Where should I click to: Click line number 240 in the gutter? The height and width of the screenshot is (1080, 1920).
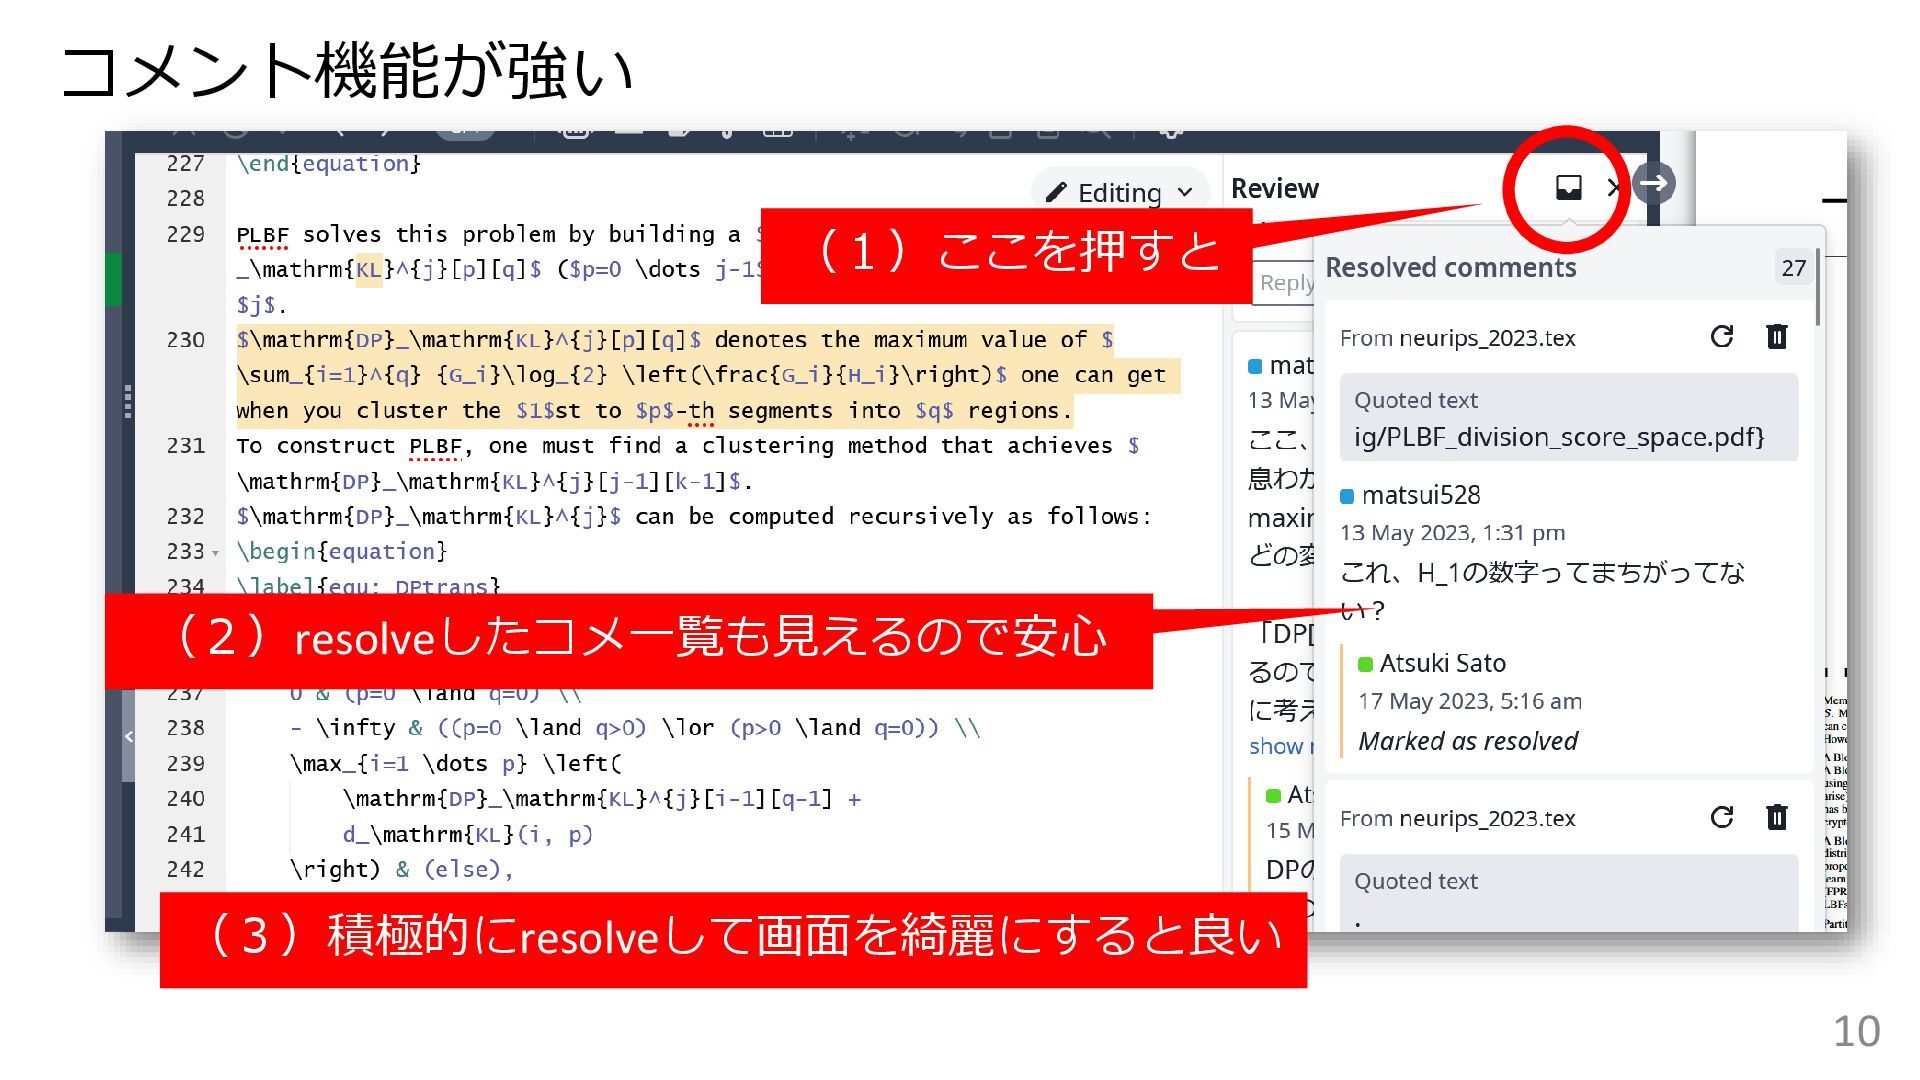click(x=185, y=799)
